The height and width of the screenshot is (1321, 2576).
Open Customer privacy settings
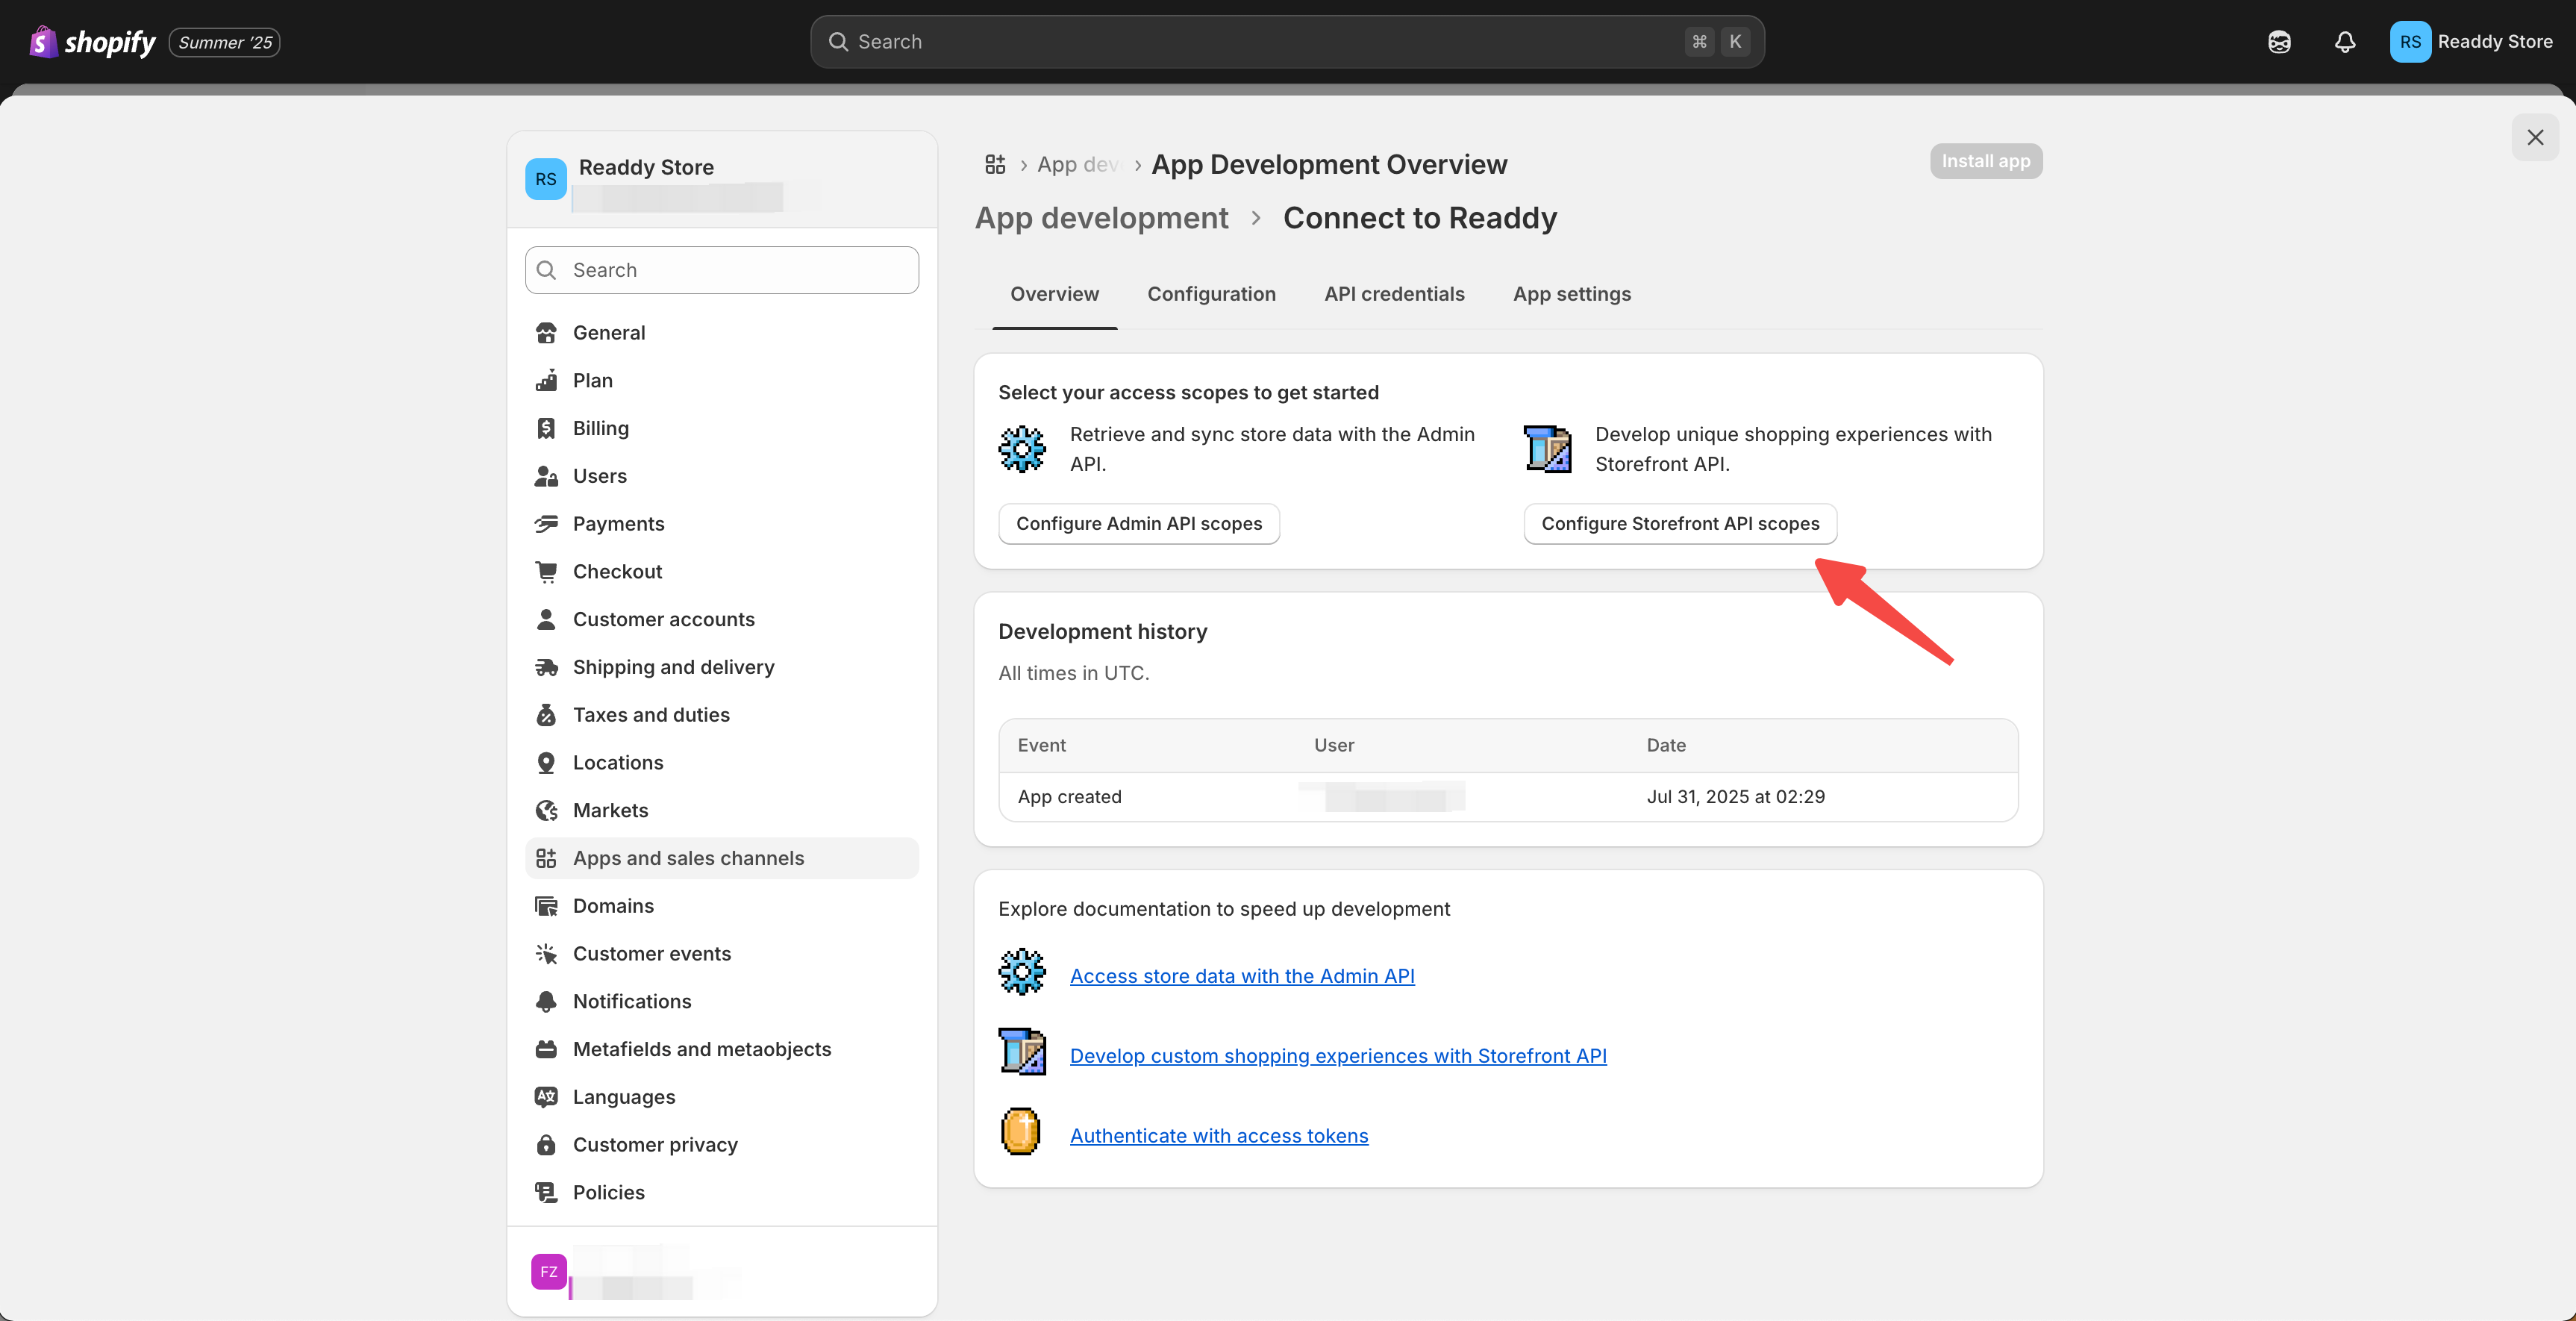tap(655, 1144)
